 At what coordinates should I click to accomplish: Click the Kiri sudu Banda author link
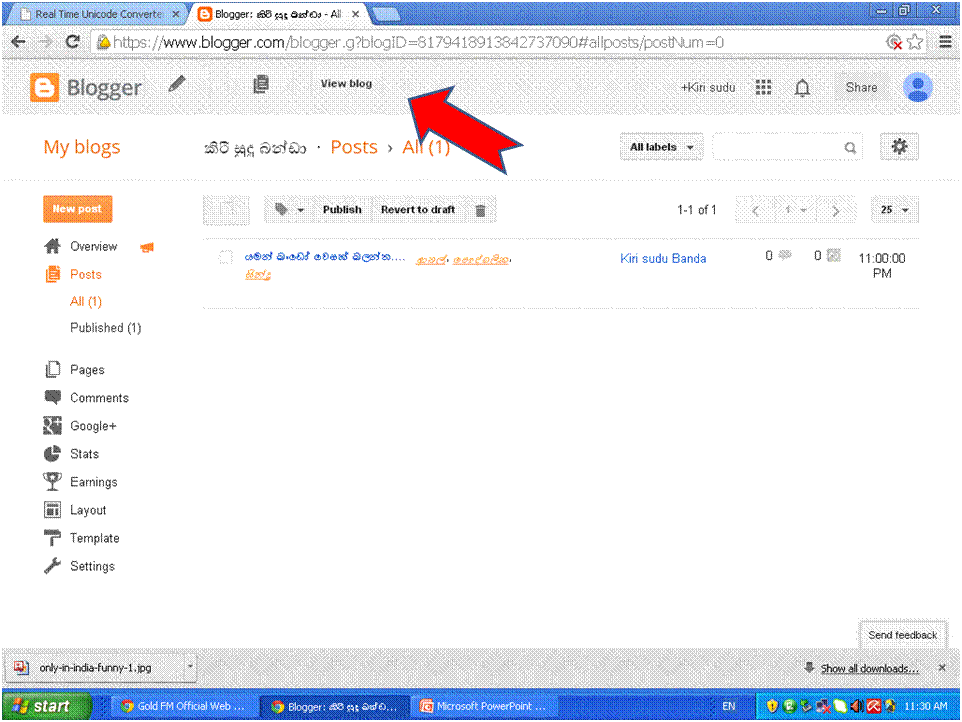tap(663, 258)
